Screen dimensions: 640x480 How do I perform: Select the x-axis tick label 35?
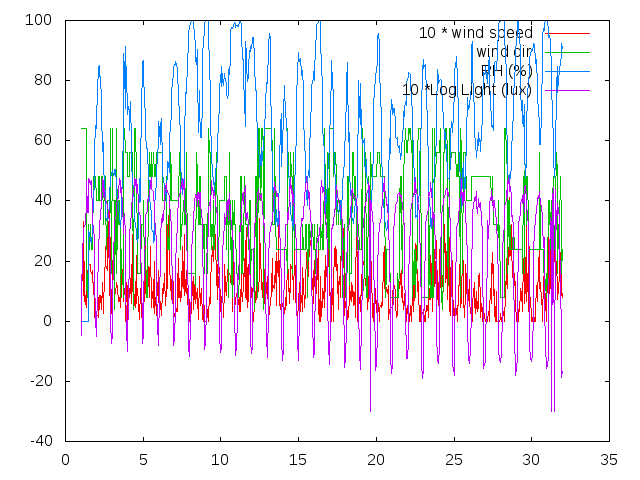coord(608,460)
